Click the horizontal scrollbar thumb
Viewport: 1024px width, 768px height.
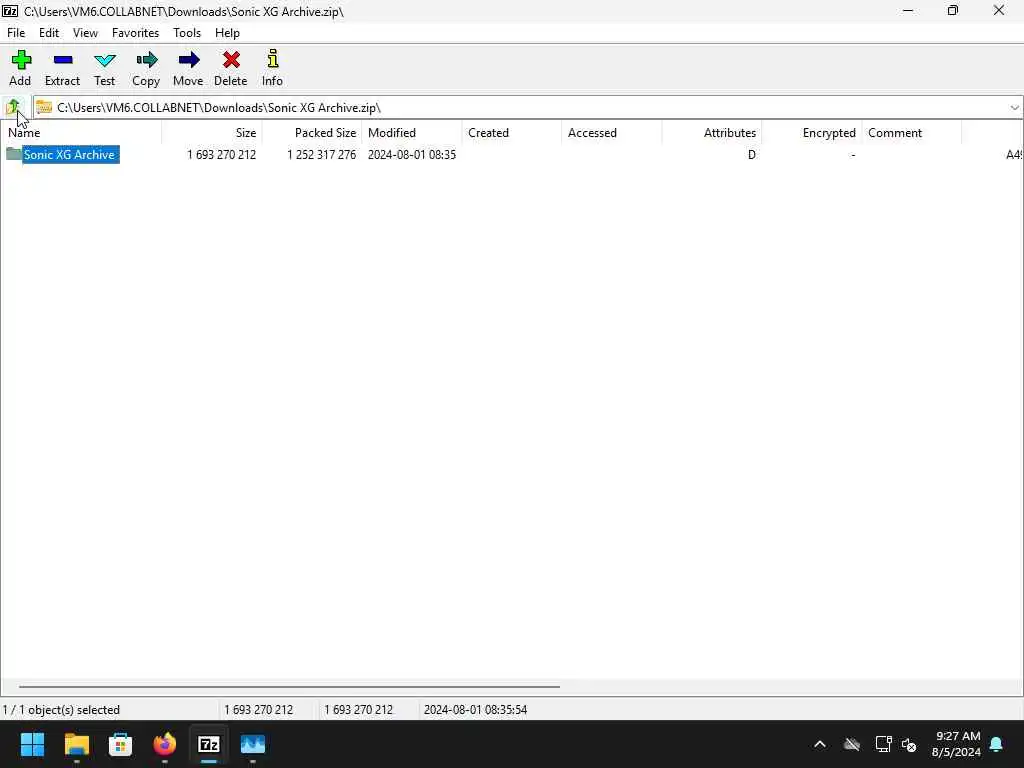(289, 686)
